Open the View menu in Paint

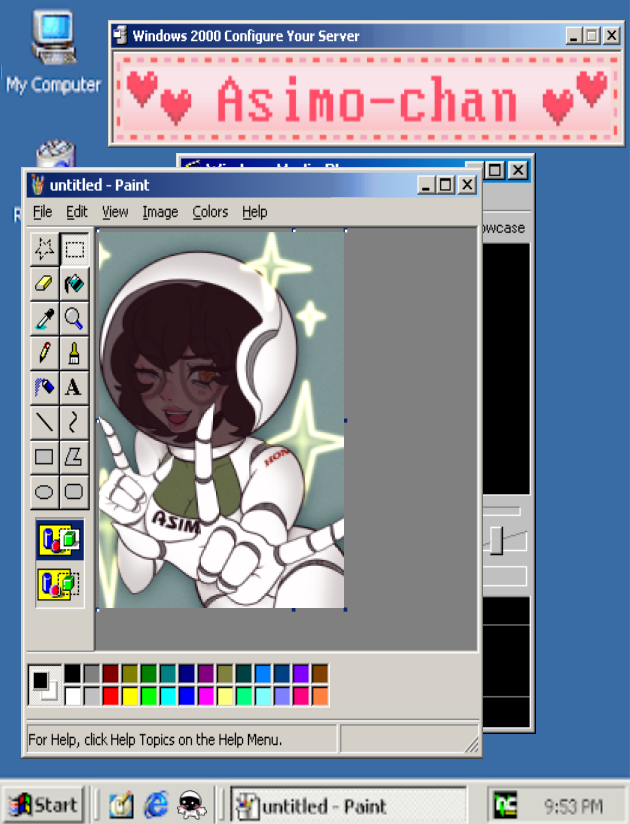tap(115, 212)
